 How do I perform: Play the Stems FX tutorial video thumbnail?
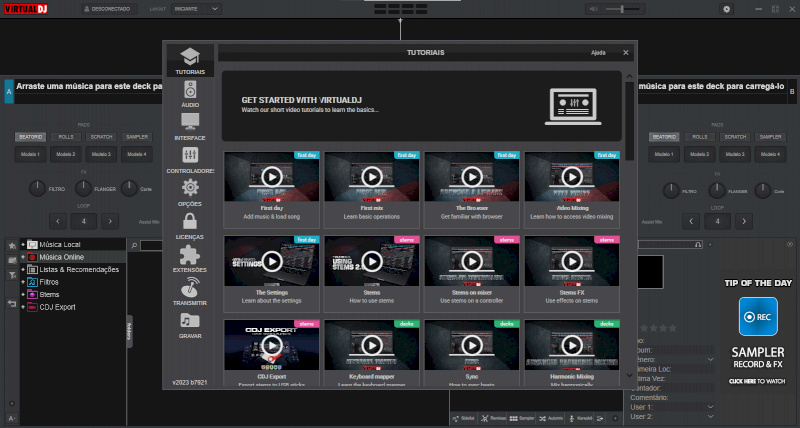571,261
